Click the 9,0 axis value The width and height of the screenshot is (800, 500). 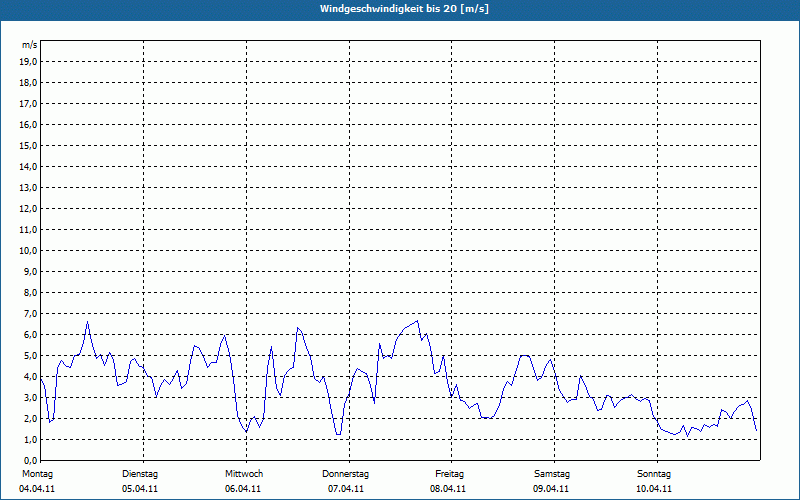coord(31,271)
